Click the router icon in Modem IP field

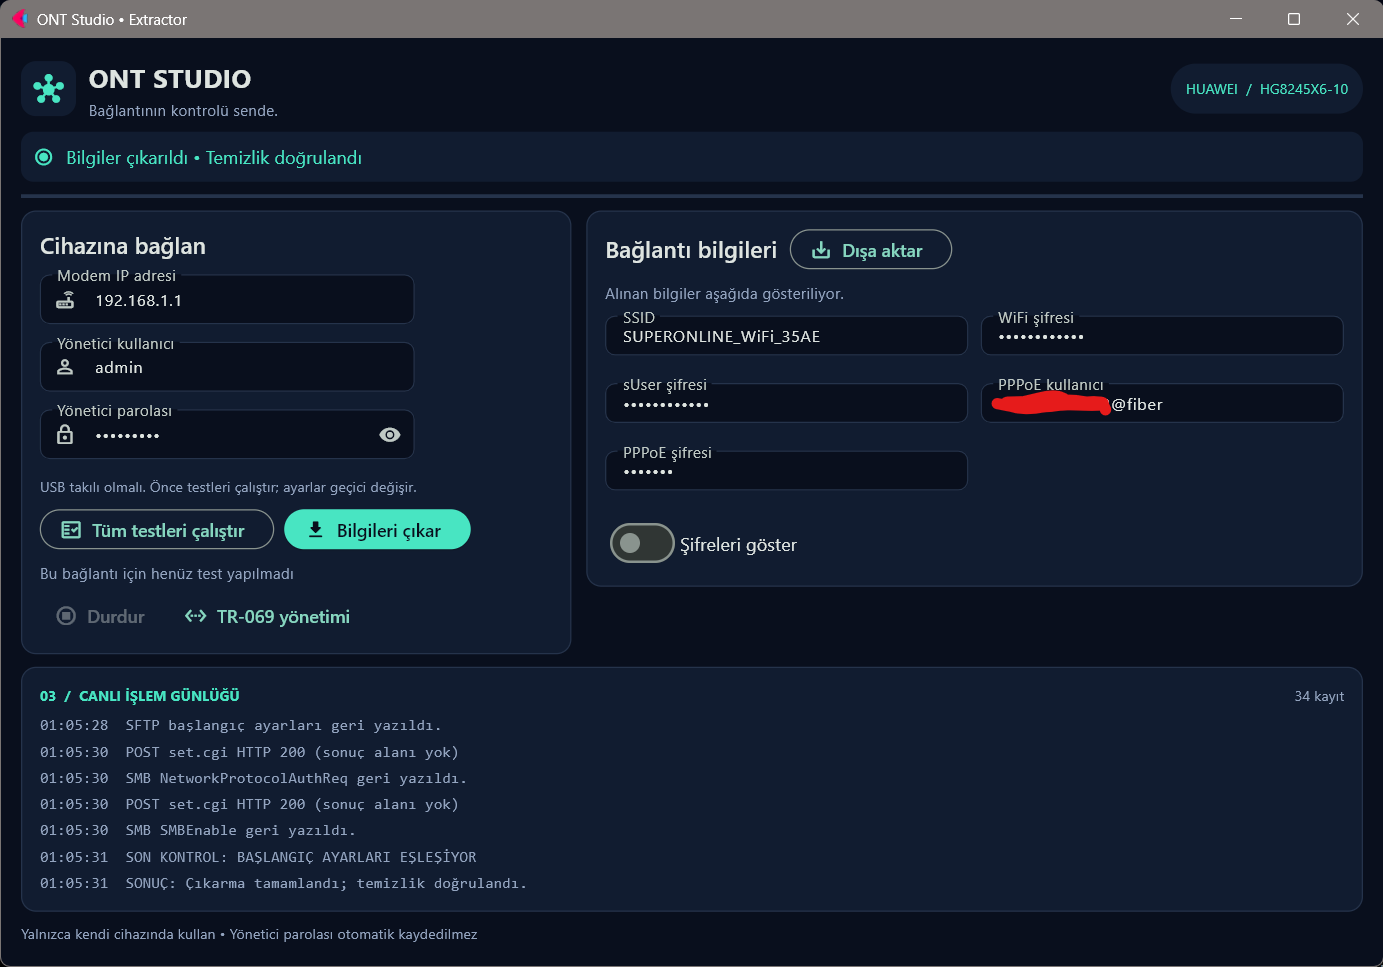pyautogui.click(x=65, y=300)
